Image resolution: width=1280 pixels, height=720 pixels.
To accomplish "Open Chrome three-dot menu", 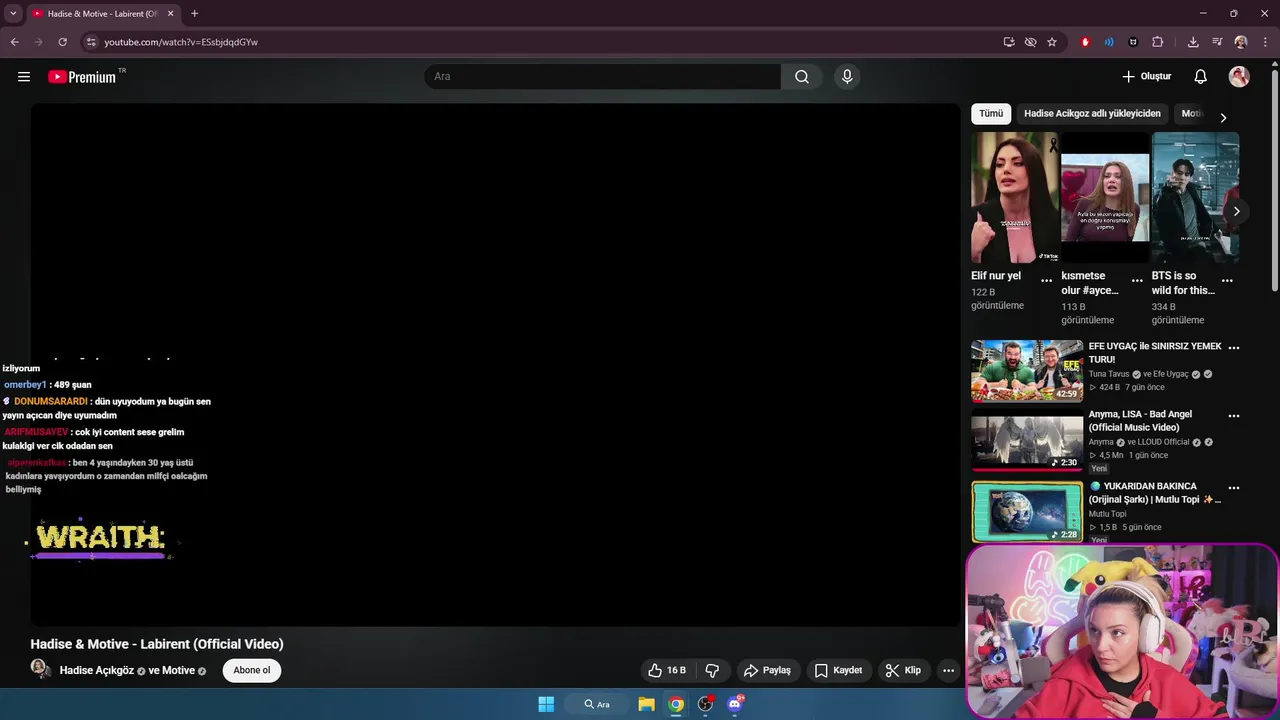I will coord(1265,42).
